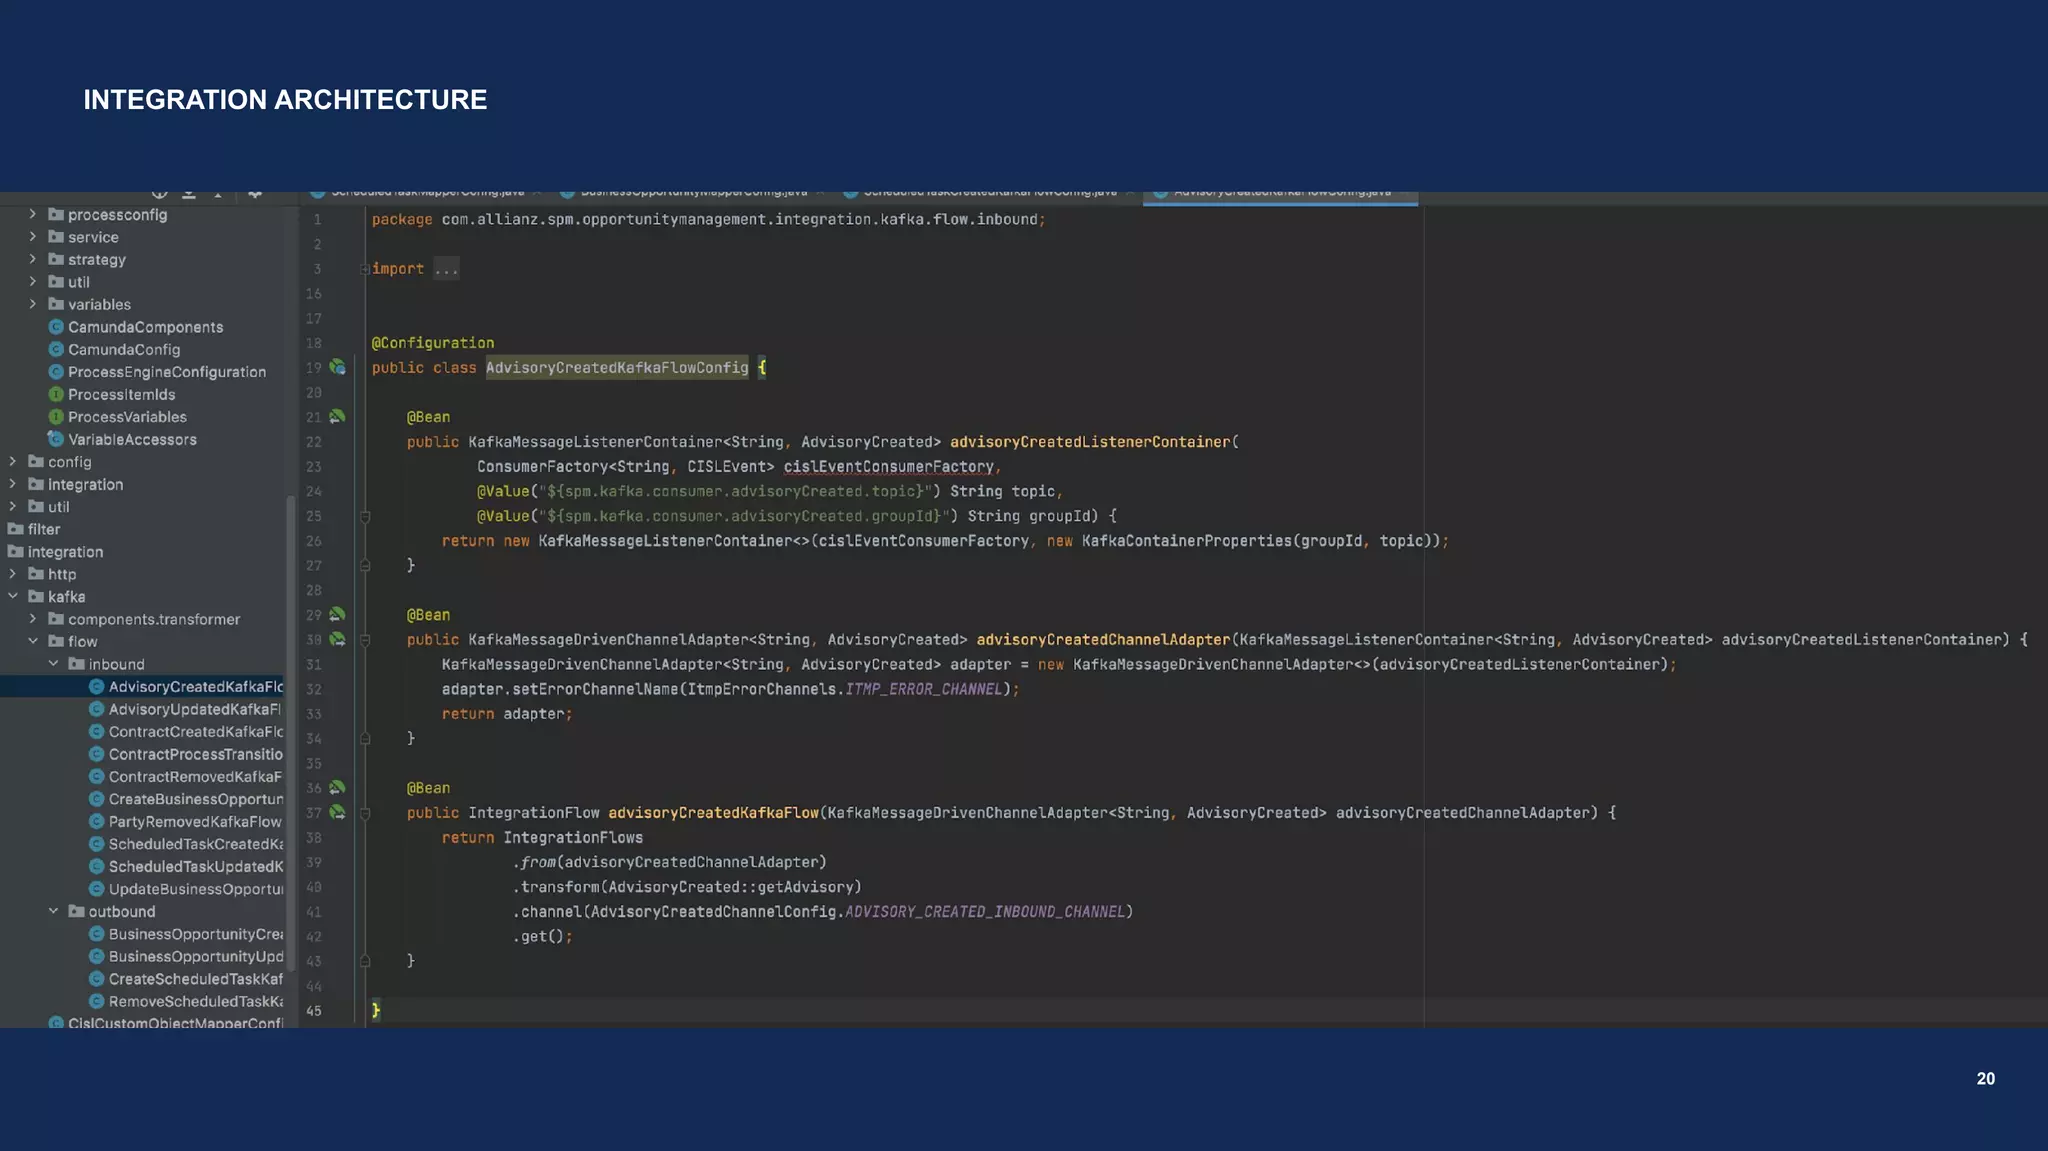Toggle the fold marker on line 43

pos(365,961)
